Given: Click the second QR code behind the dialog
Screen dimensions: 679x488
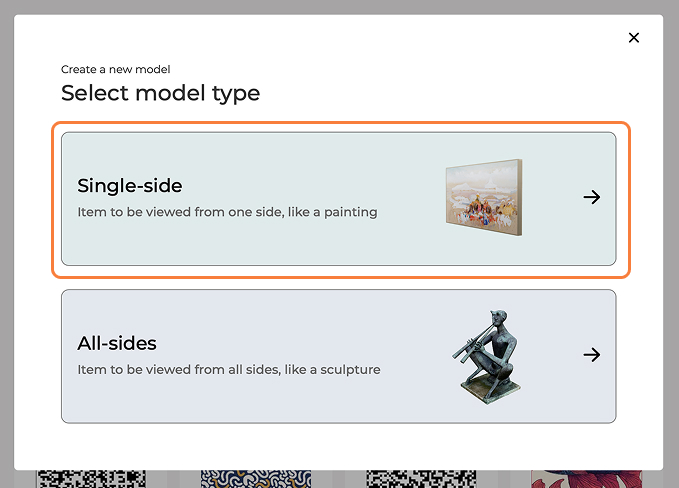Looking at the screenshot, I should [x=420, y=478].
